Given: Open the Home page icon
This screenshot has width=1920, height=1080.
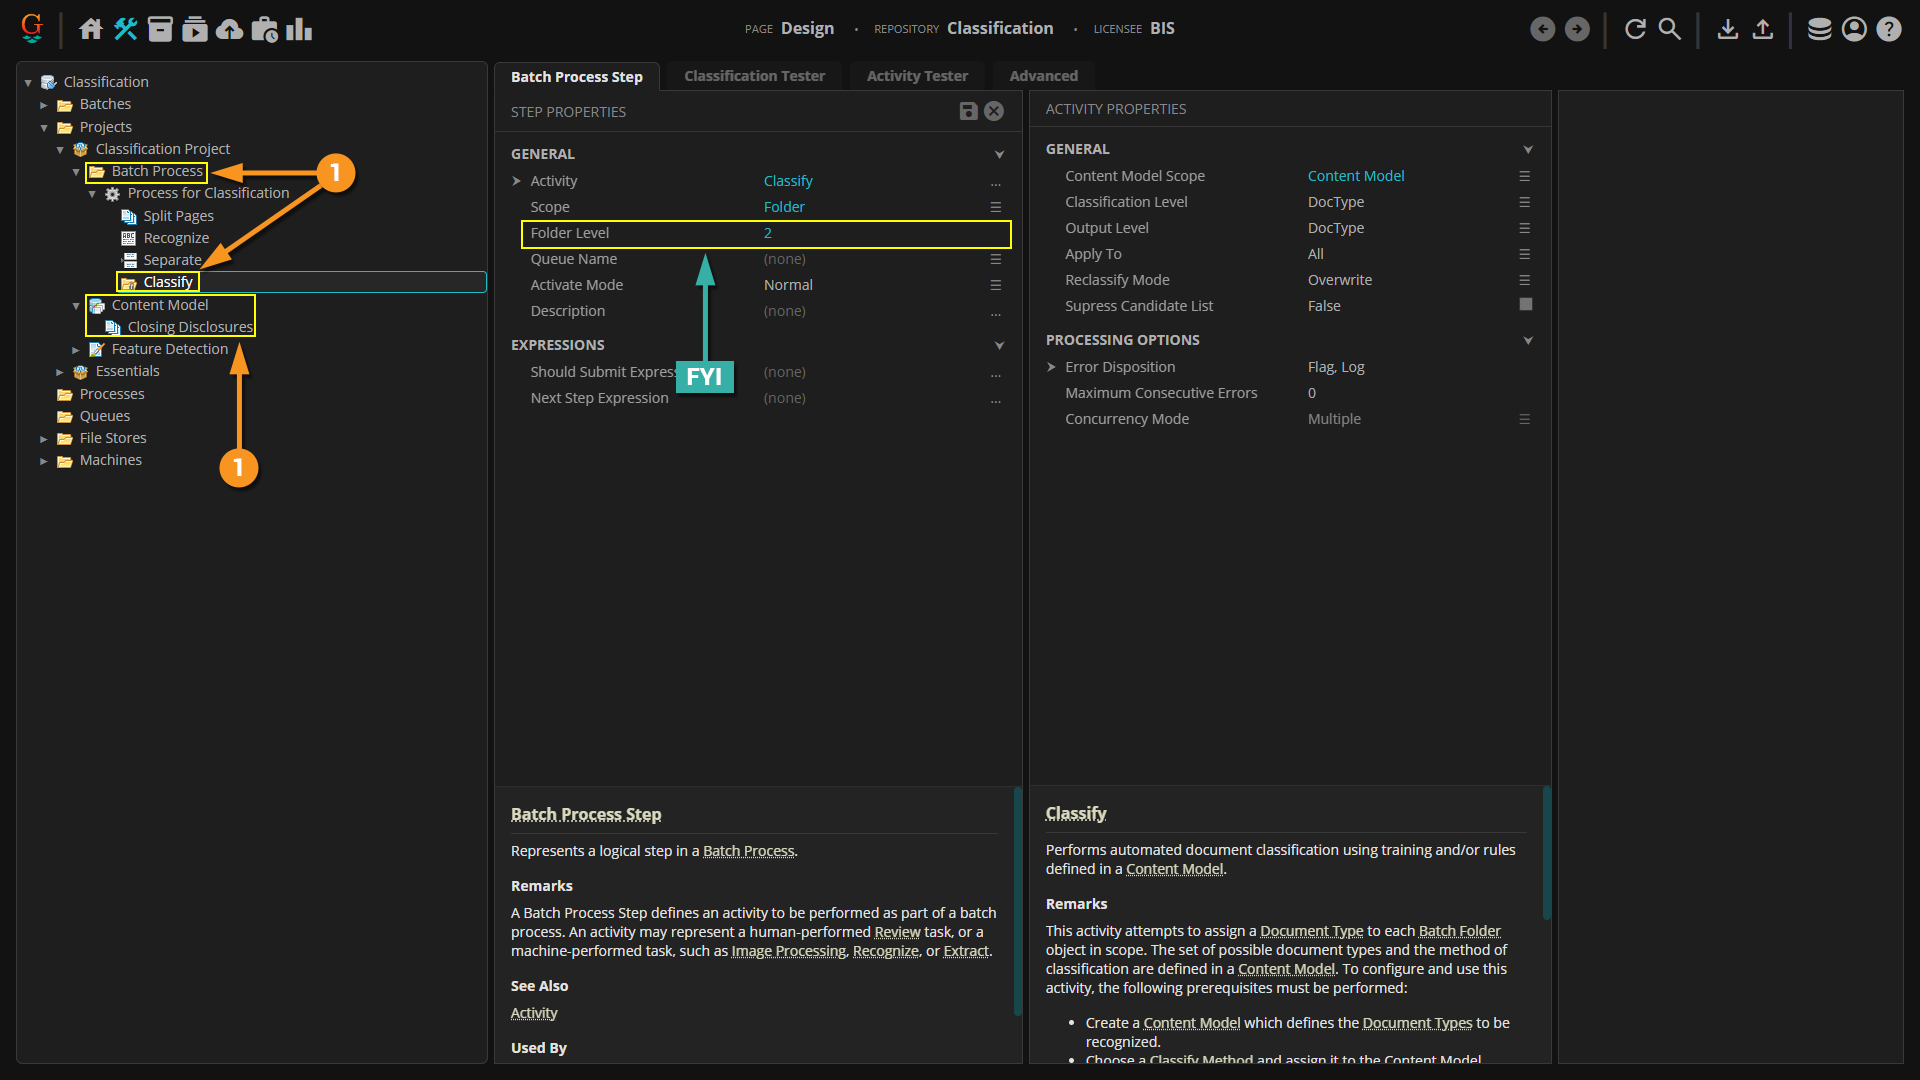Looking at the screenshot, I should pos(91,29).
